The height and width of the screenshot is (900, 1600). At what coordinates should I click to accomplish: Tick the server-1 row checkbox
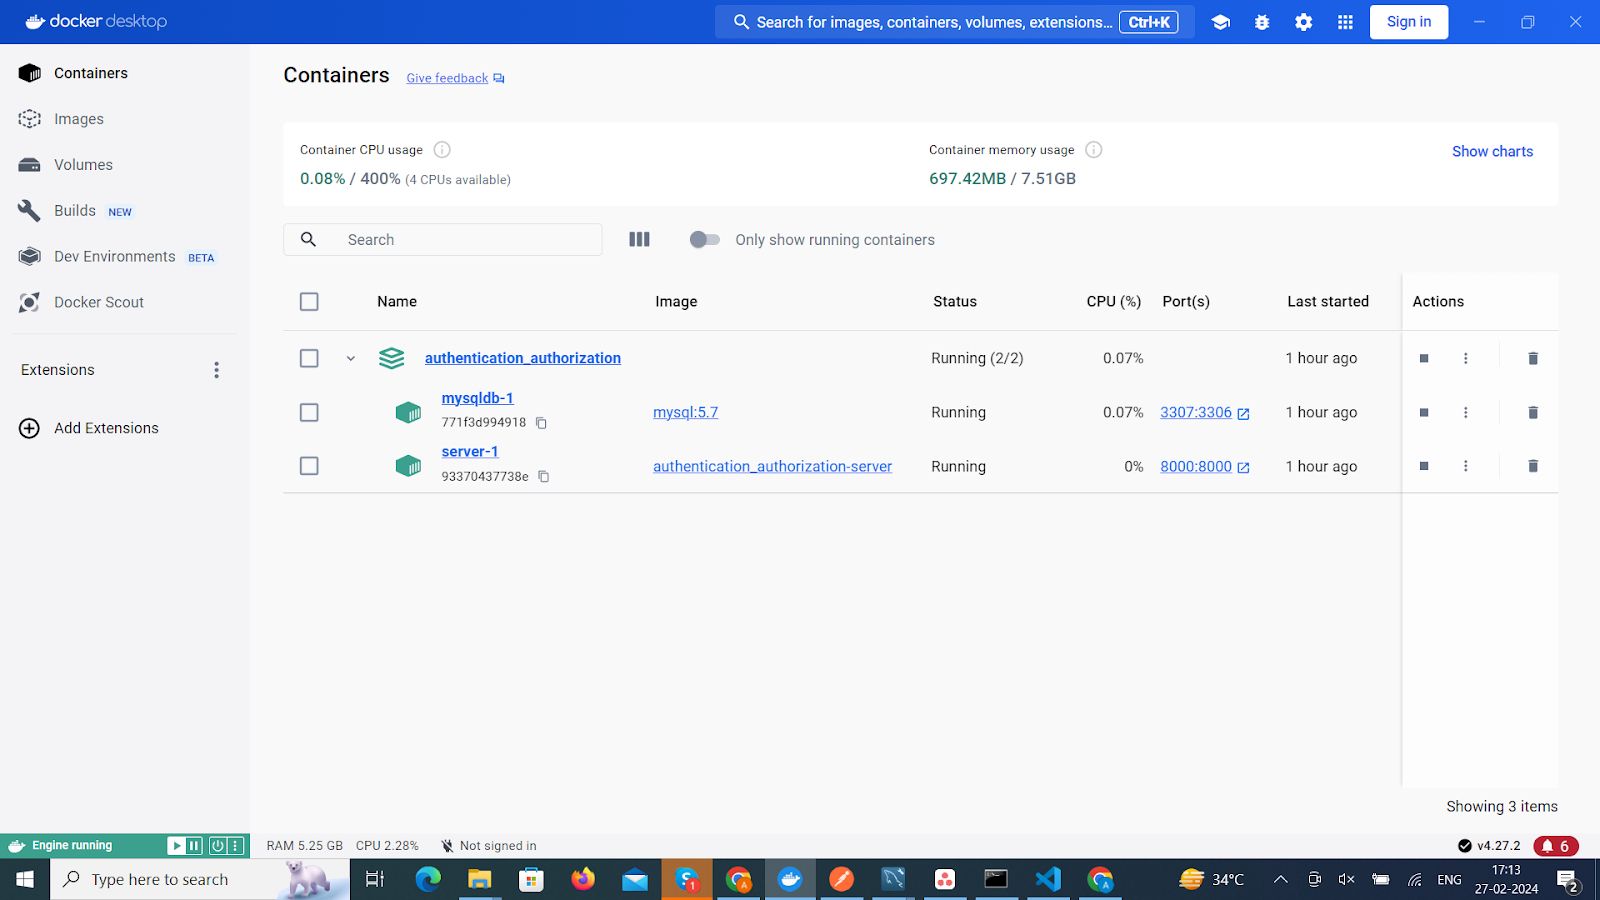tap(309, 466)
